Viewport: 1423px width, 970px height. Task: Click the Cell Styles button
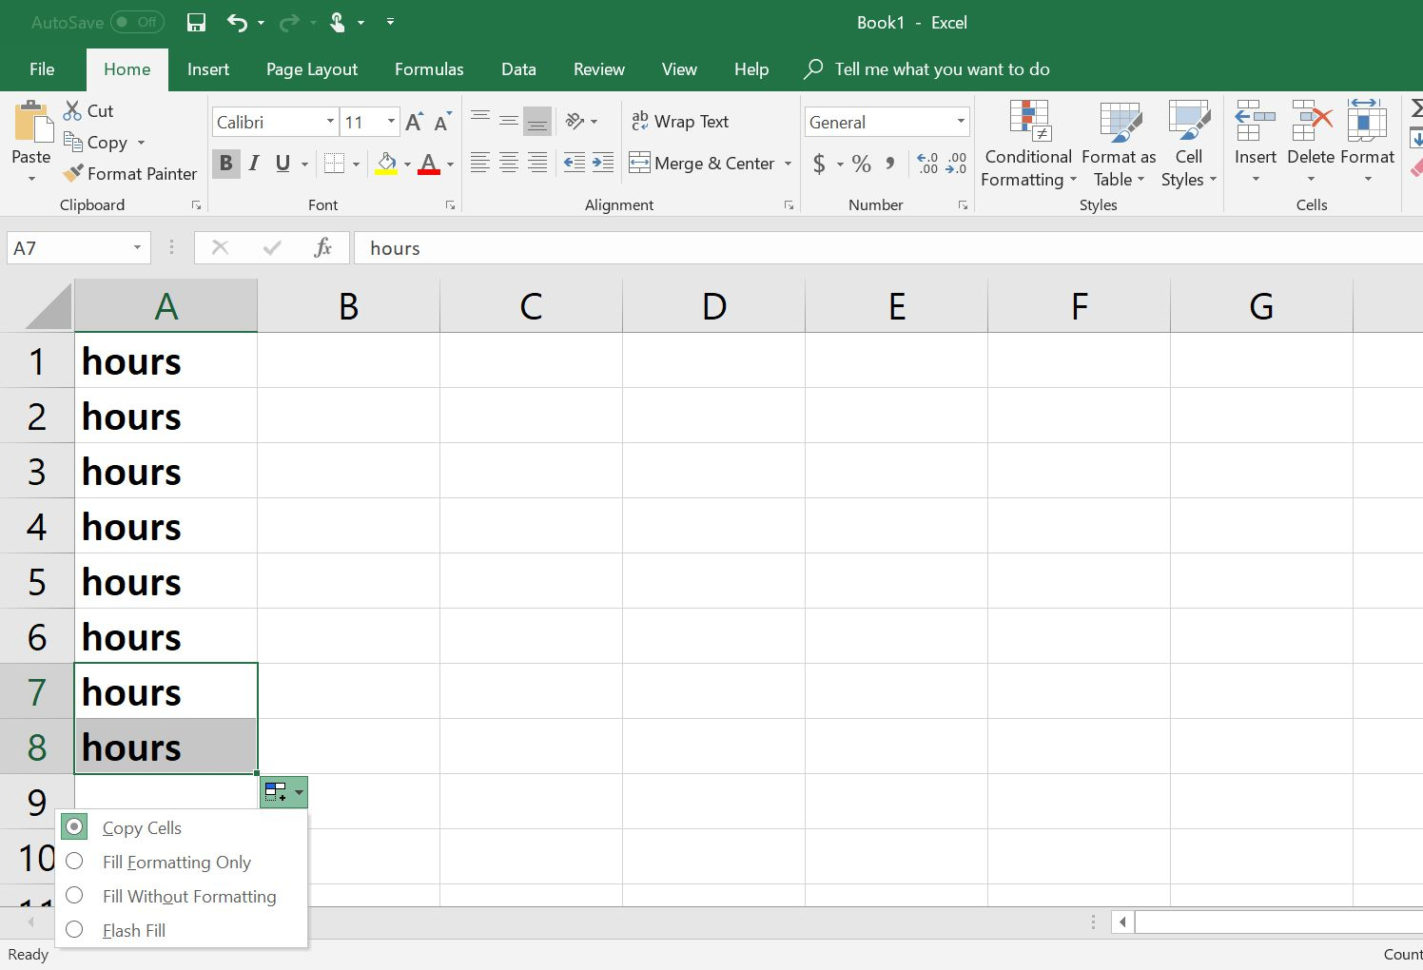click(x=1188, y=145)
